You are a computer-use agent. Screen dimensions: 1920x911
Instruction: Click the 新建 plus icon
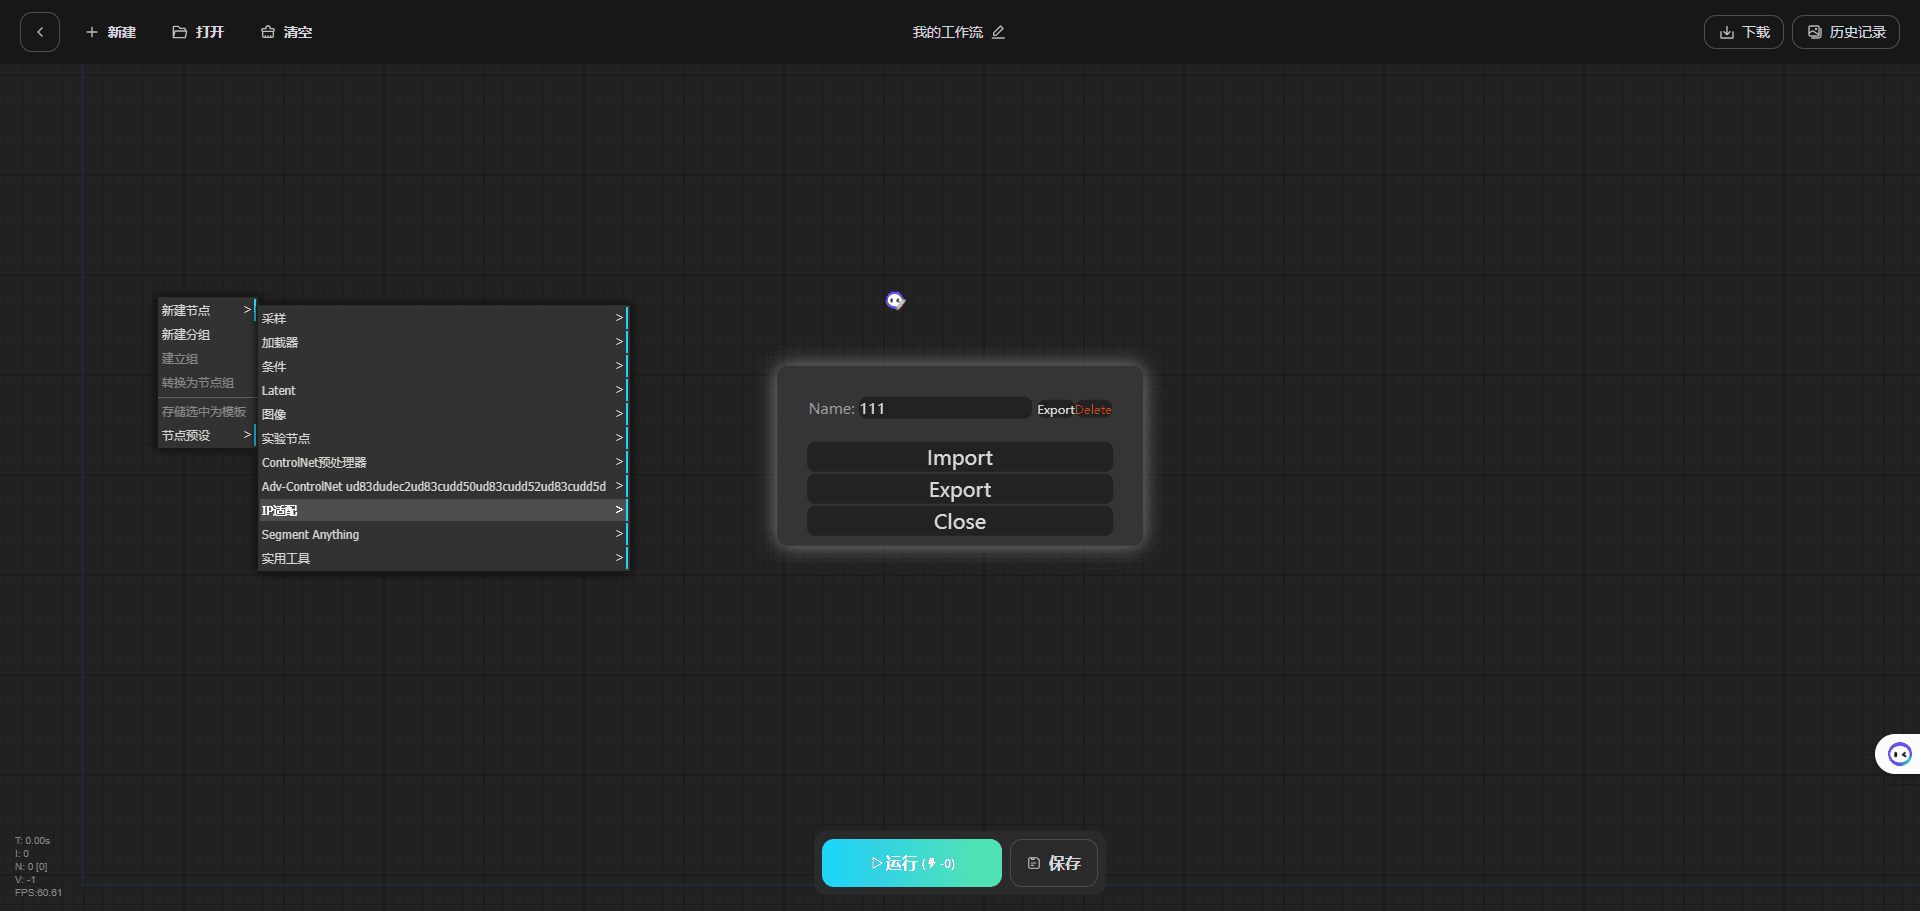(x=92, y=32)
